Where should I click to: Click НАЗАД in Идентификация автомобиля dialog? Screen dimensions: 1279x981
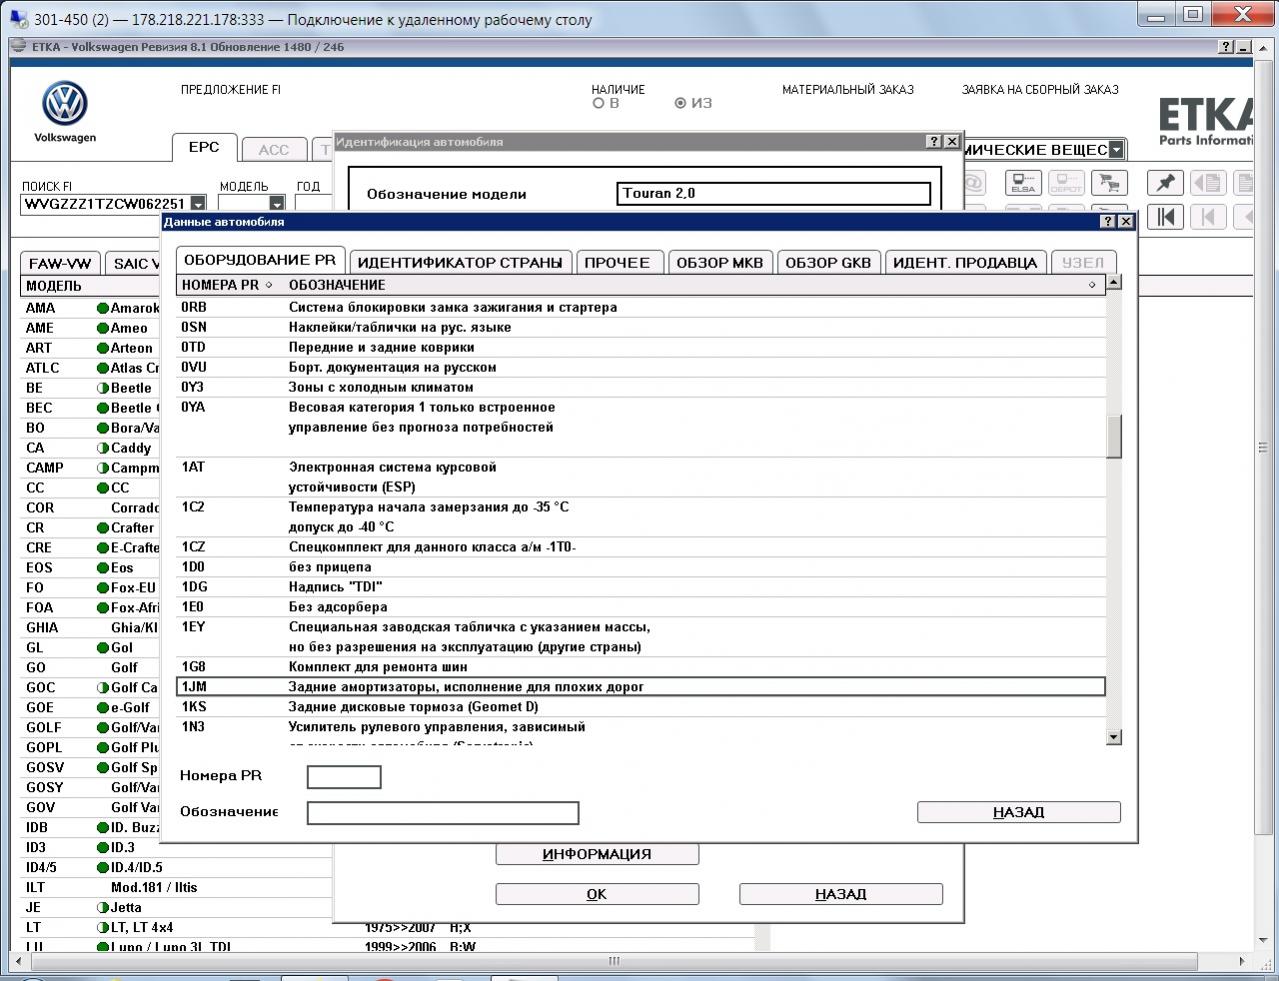click(x=841, y=894)
